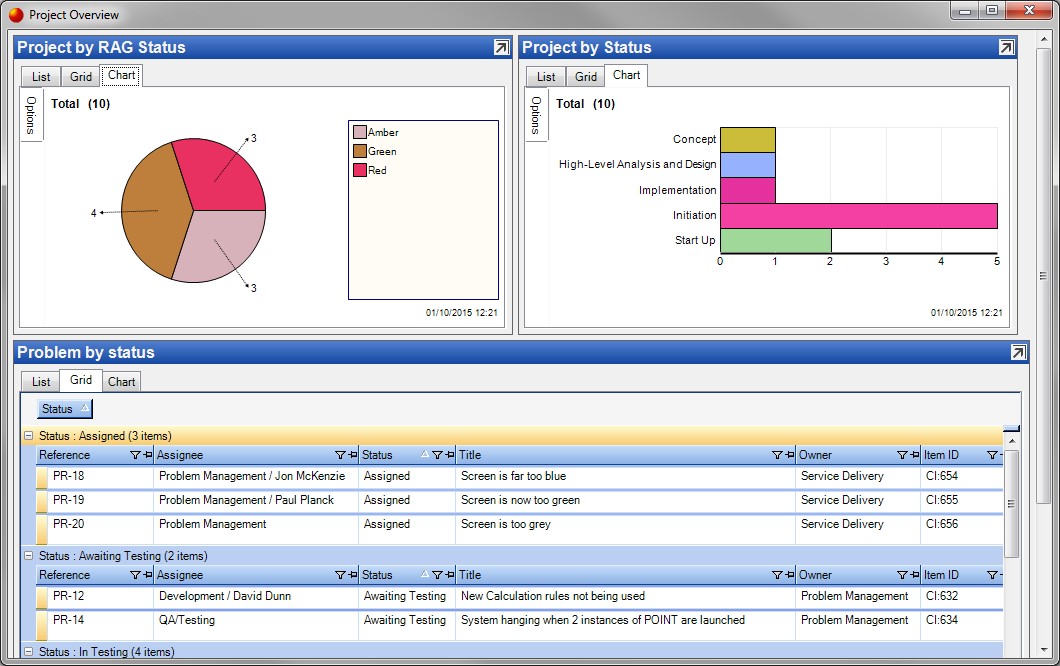The width and height of the screenshot is (1060, 666).
Task: Select Grid tab in Problem by status
Action: point(80,380)
